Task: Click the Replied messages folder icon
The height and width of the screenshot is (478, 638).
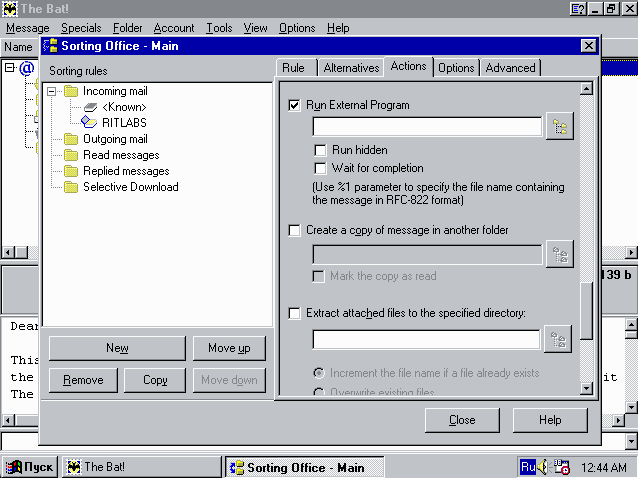Action: pyautogui.click(x=71, y=171)
